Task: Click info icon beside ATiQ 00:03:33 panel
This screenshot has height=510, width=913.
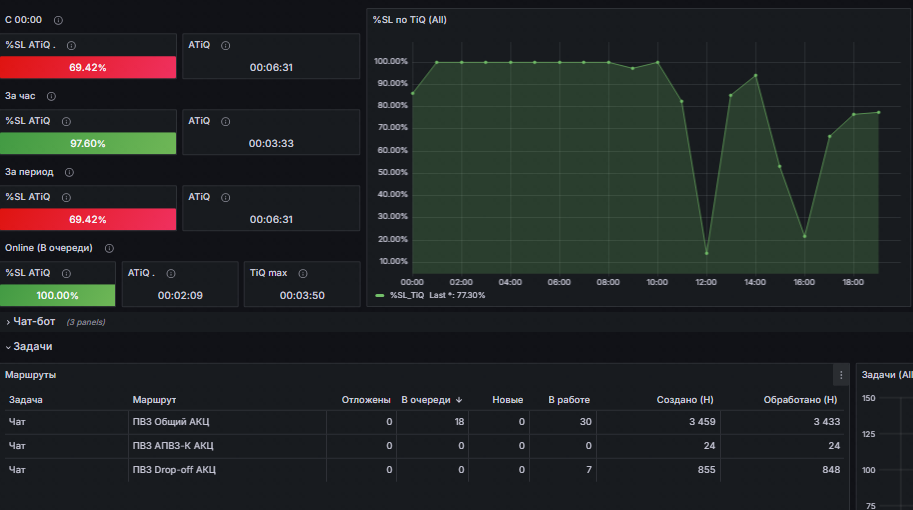Action: click(225, 122)
